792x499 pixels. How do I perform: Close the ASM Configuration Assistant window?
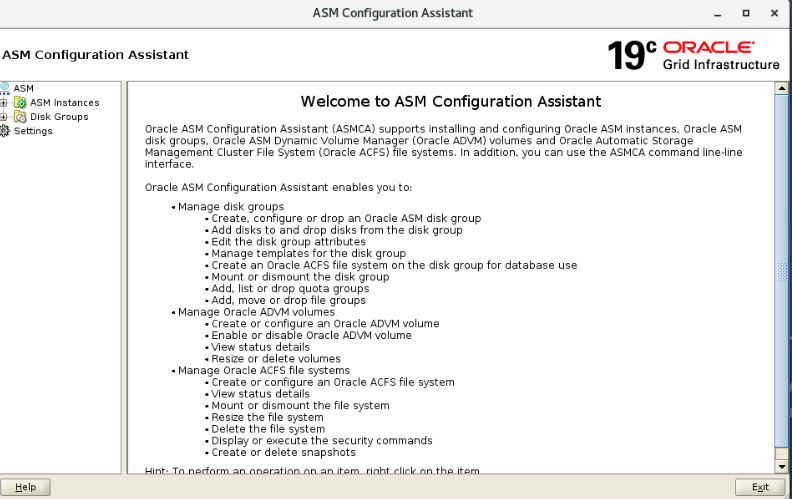pos(774,13)
